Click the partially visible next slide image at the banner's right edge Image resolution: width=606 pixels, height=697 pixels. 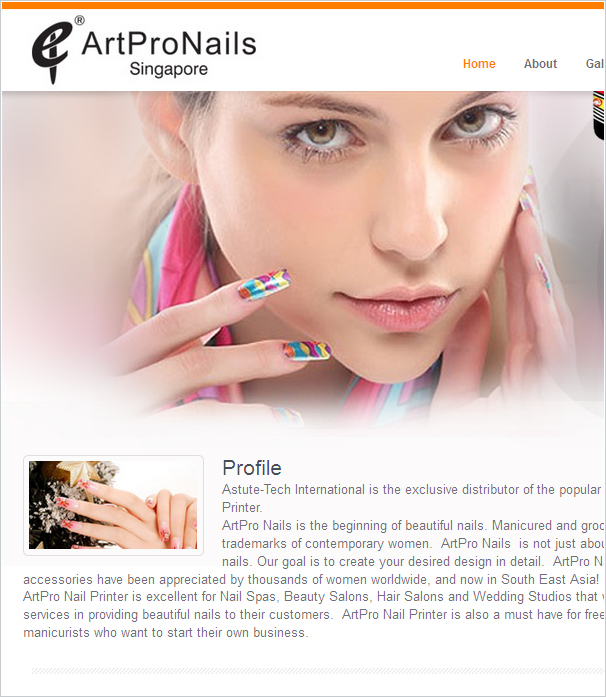pos(598,116)
